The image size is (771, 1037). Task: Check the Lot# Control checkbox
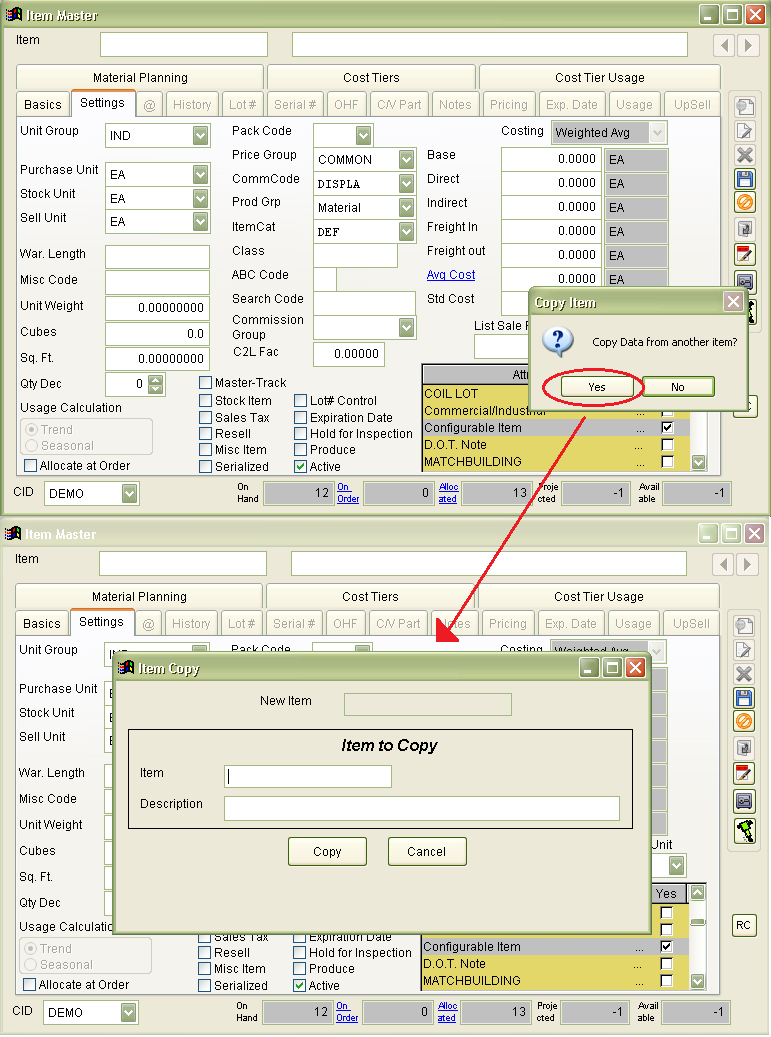[301, 401]
